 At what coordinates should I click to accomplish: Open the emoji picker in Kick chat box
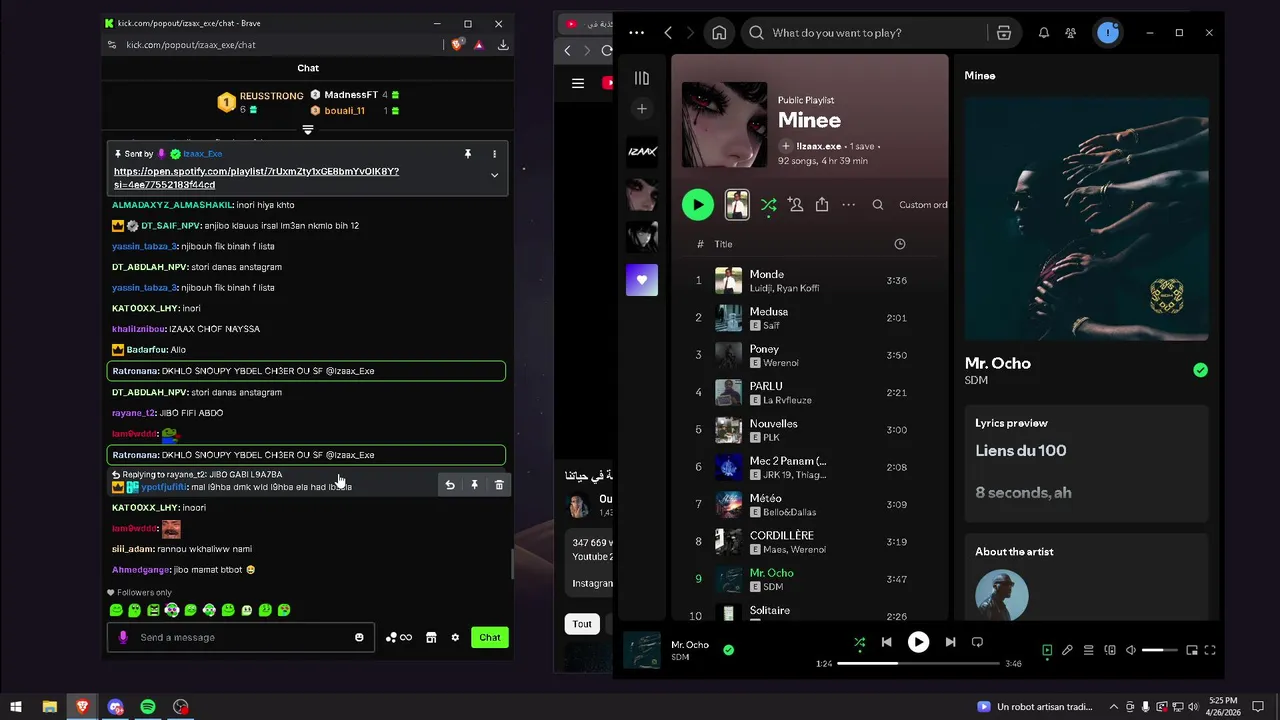[x=359, y=637]
